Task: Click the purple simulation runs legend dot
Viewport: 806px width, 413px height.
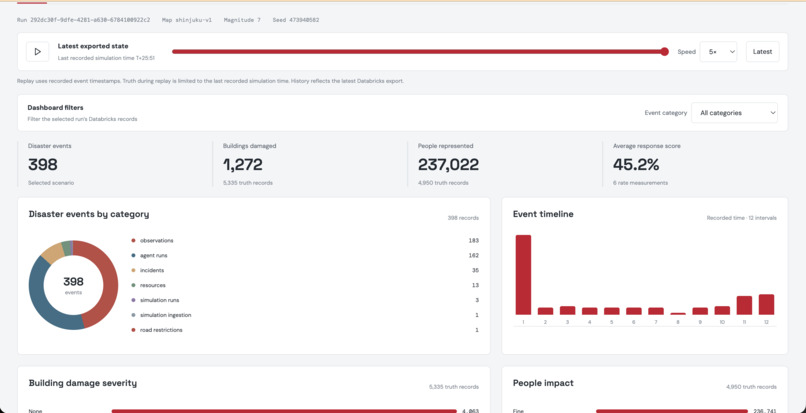Action: point(133,300)
